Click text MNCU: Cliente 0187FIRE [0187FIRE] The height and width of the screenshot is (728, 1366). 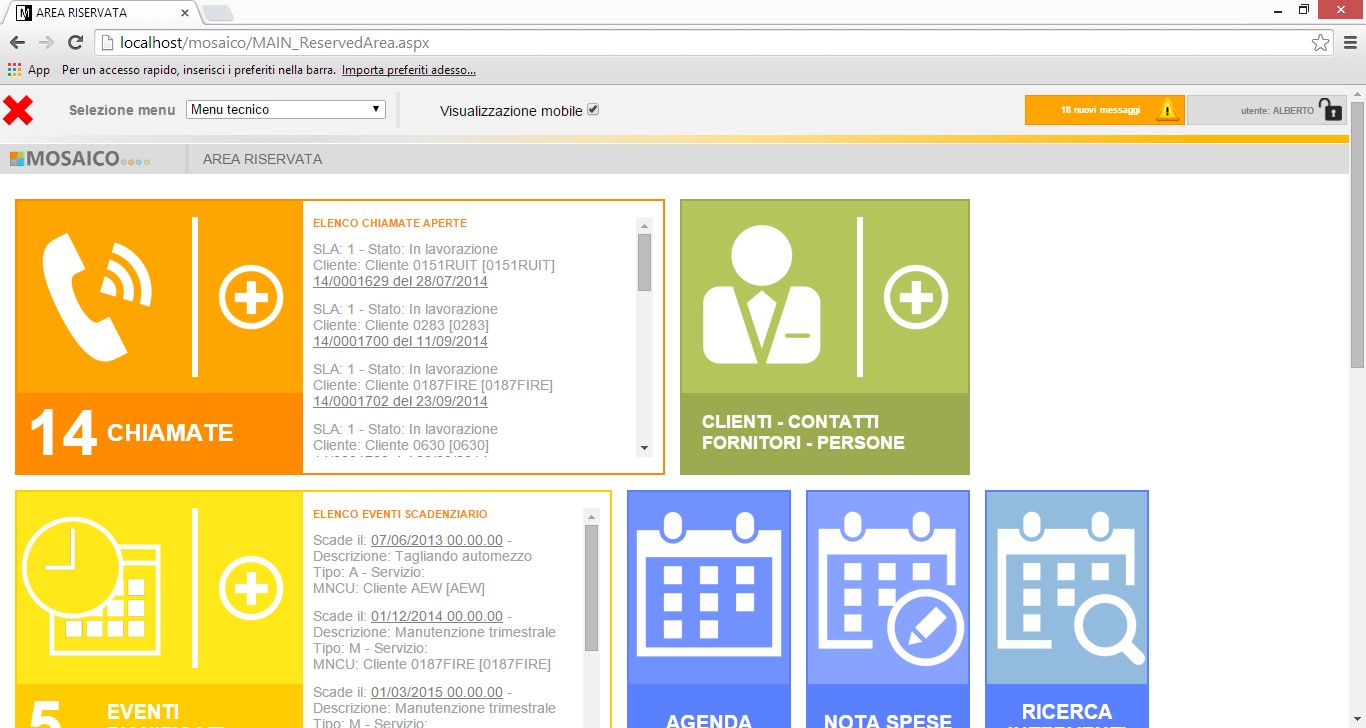[x=432, y=664]
